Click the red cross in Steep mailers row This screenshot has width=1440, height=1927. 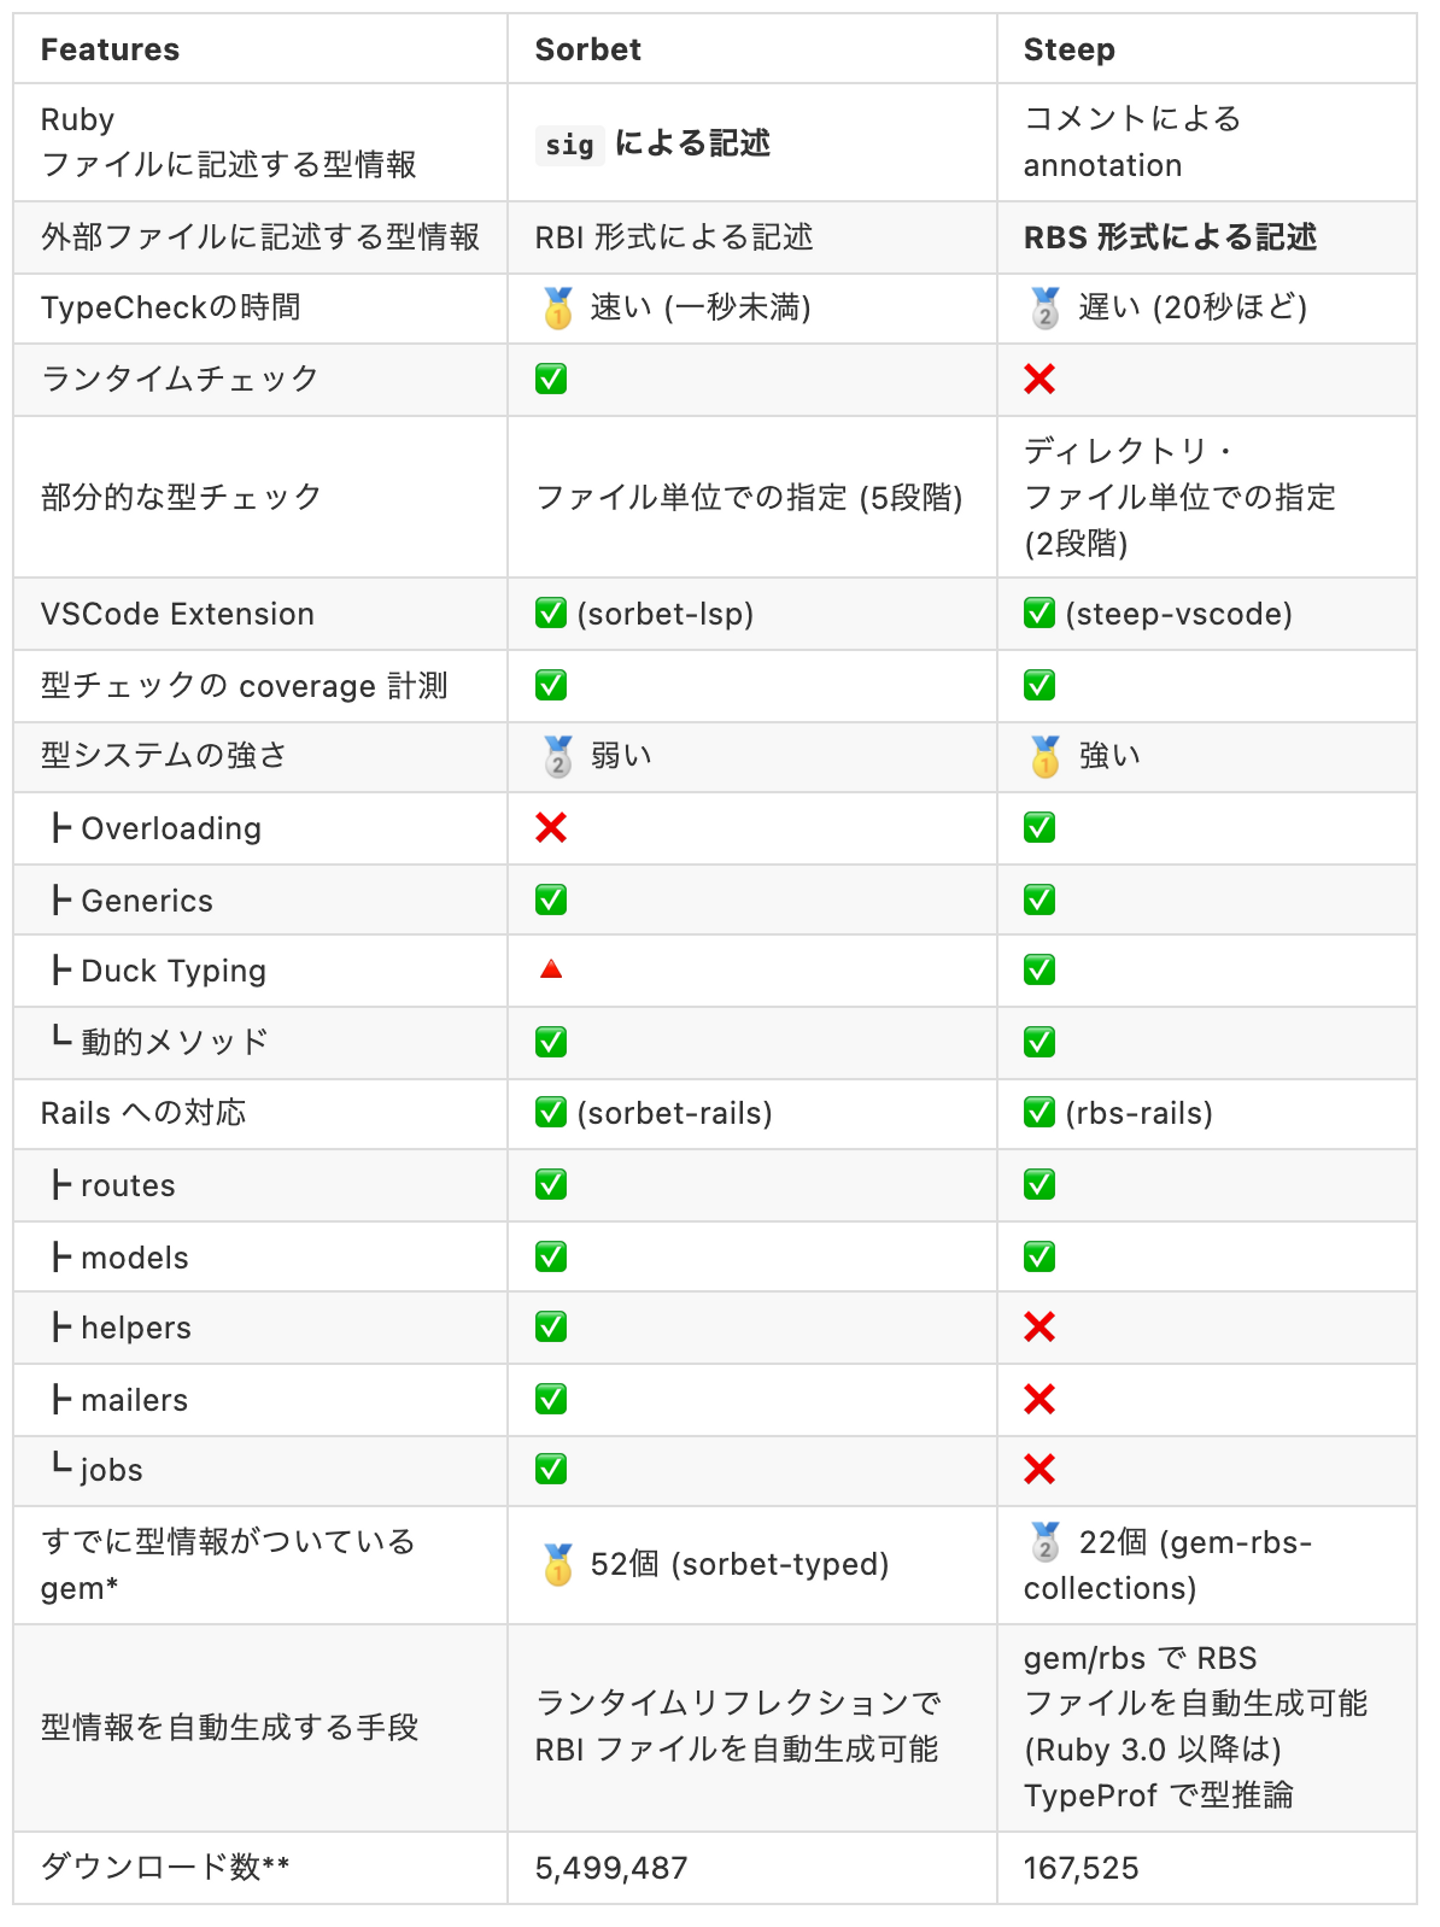(x=1039, y=1399)
